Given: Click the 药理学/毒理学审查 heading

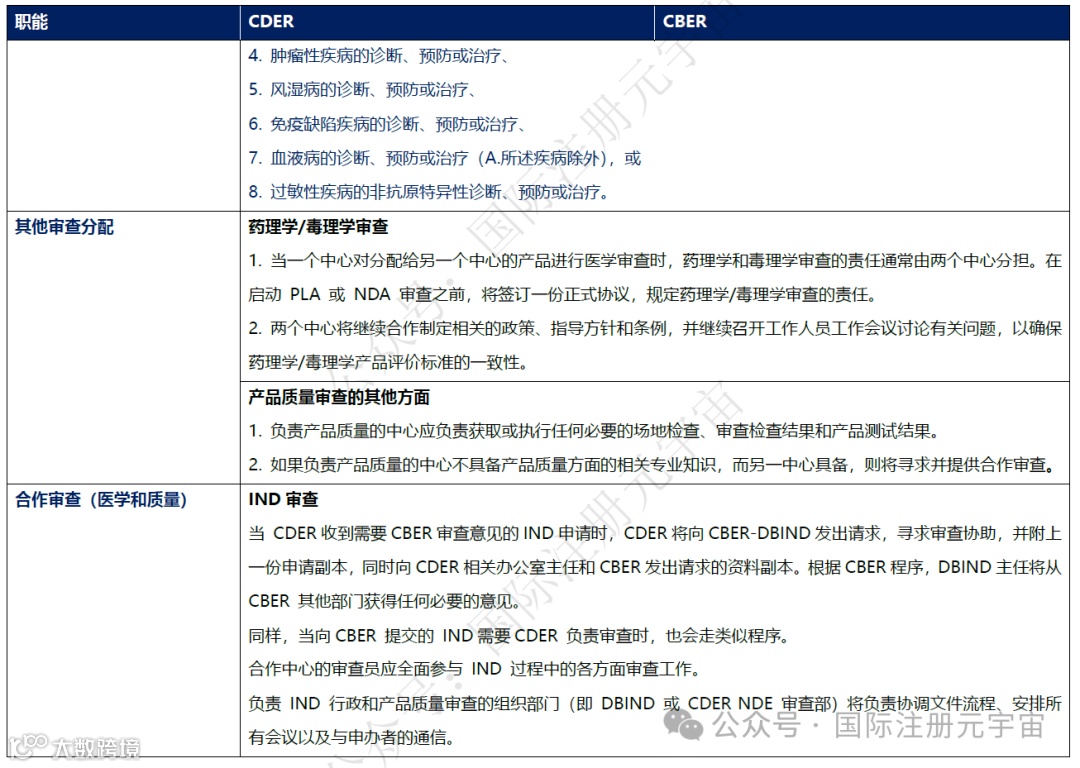Looking at the screenshot, I should (x=318, y=227).
